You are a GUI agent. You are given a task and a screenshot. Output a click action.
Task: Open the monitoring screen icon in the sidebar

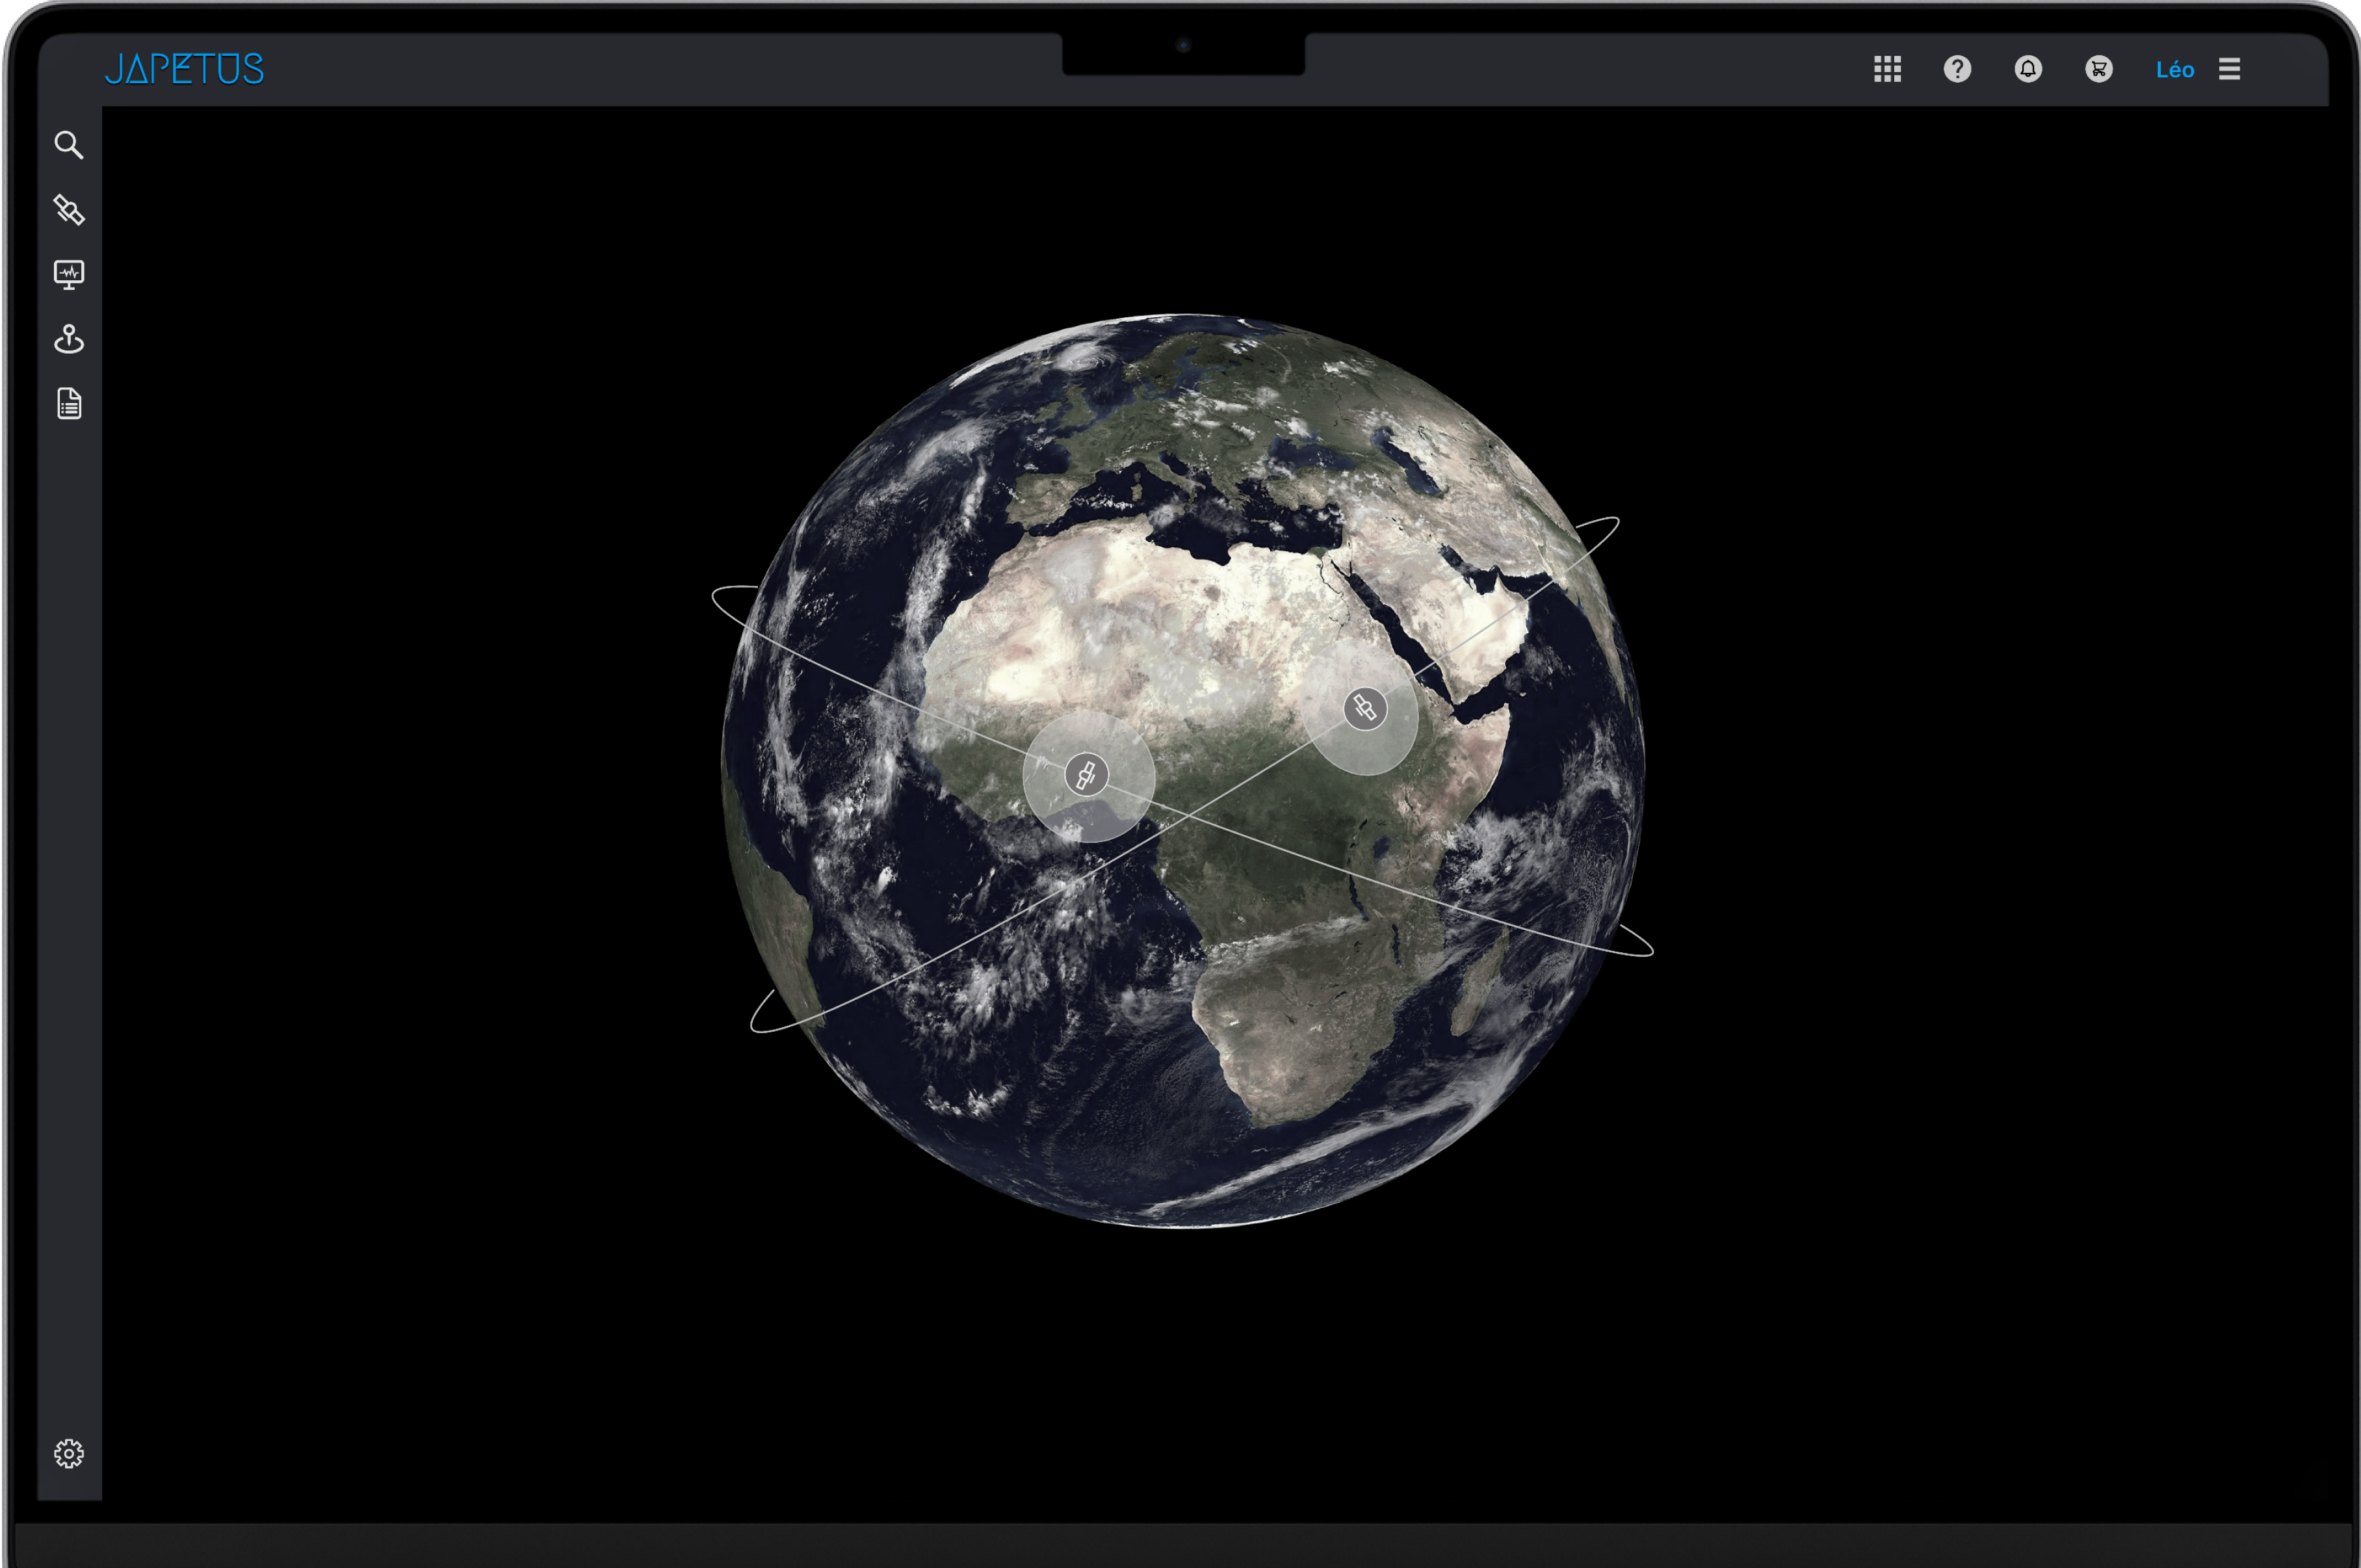pyautogui.click(x=68, y=275)
